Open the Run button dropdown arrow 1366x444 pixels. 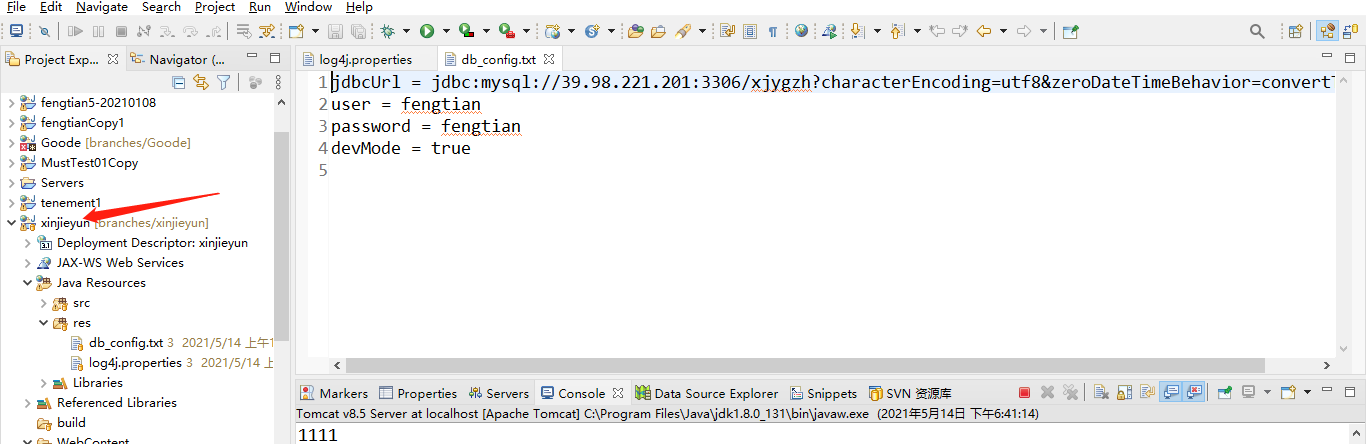pos(445,31)
